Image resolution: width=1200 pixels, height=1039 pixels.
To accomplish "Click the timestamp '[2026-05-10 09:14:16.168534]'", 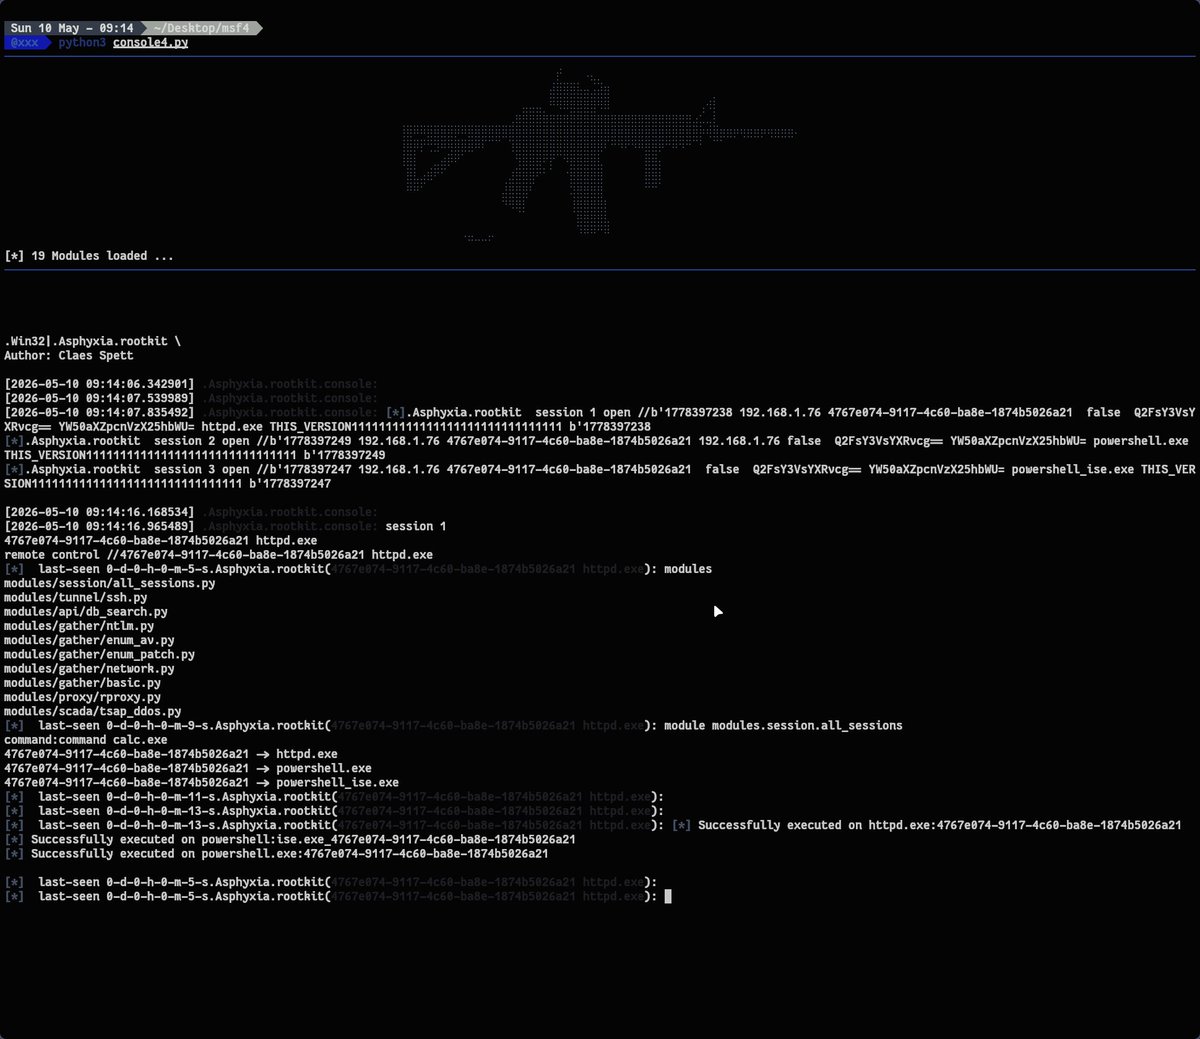I will click(99, 512).
